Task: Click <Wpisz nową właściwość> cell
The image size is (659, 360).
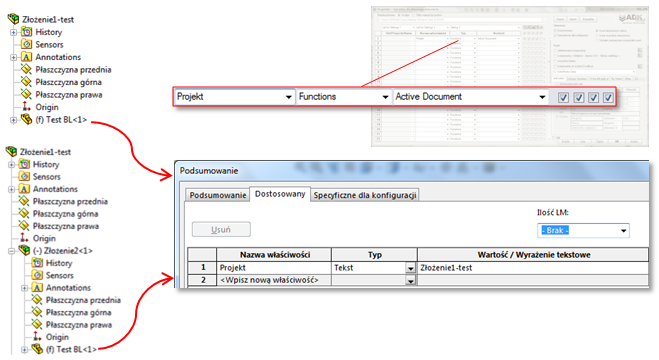Action: 274,280
